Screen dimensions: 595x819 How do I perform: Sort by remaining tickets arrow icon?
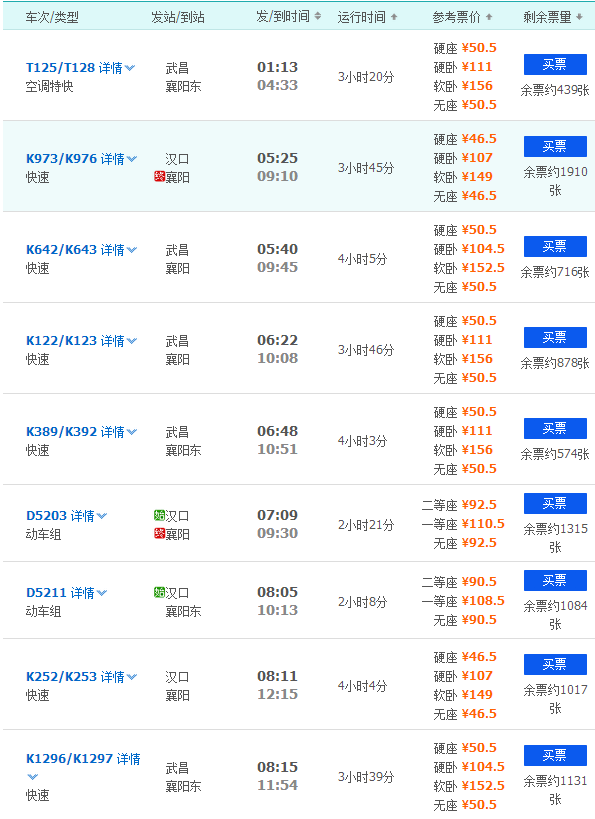point(579,17)
